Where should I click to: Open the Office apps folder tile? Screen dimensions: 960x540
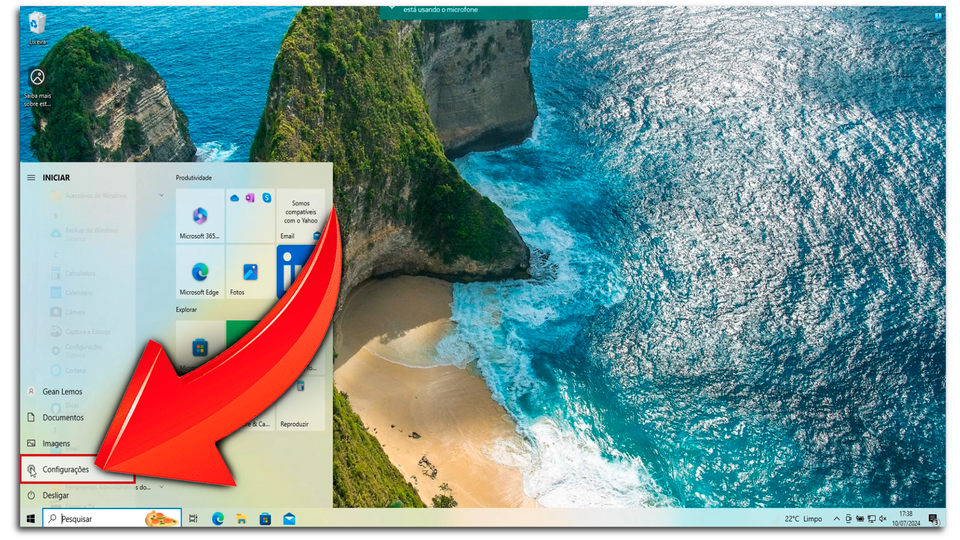pyautogui.click(x=250, y=216)
